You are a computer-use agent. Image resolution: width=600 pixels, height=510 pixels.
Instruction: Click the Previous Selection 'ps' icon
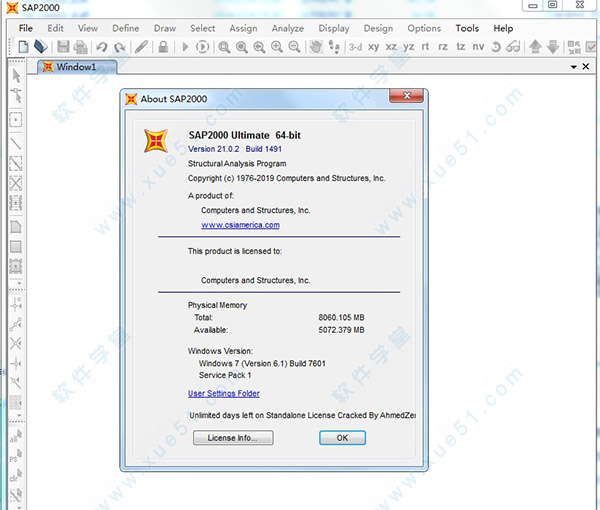16,456
